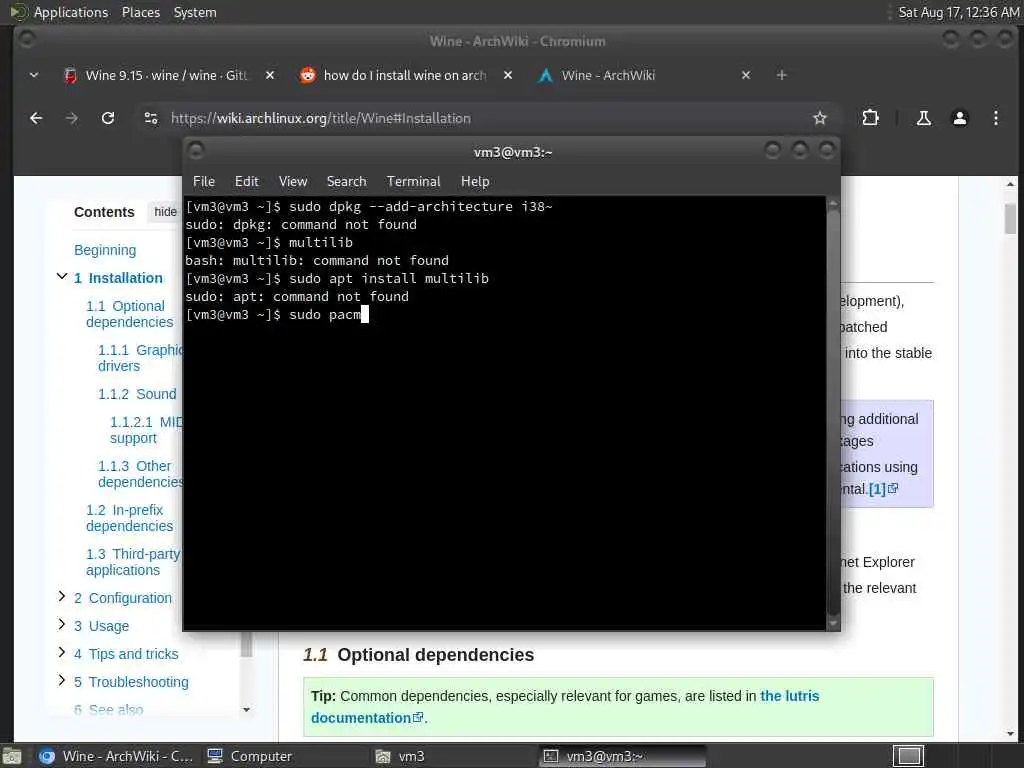Close the Wine - ArchWiki tab
This screenshot has height=768, width=1024.
tap(746, 75)
